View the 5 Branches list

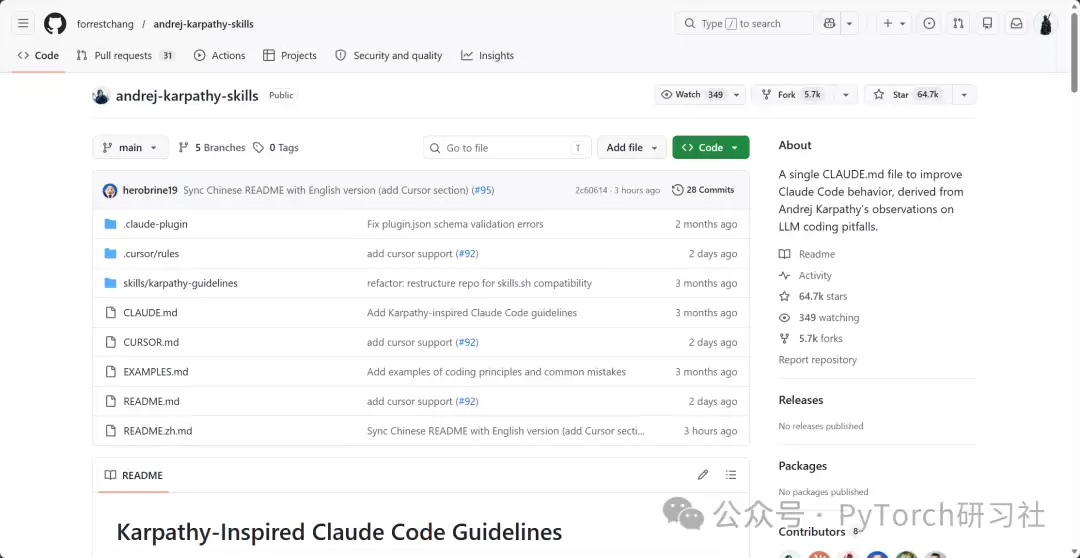click(211, 147)
